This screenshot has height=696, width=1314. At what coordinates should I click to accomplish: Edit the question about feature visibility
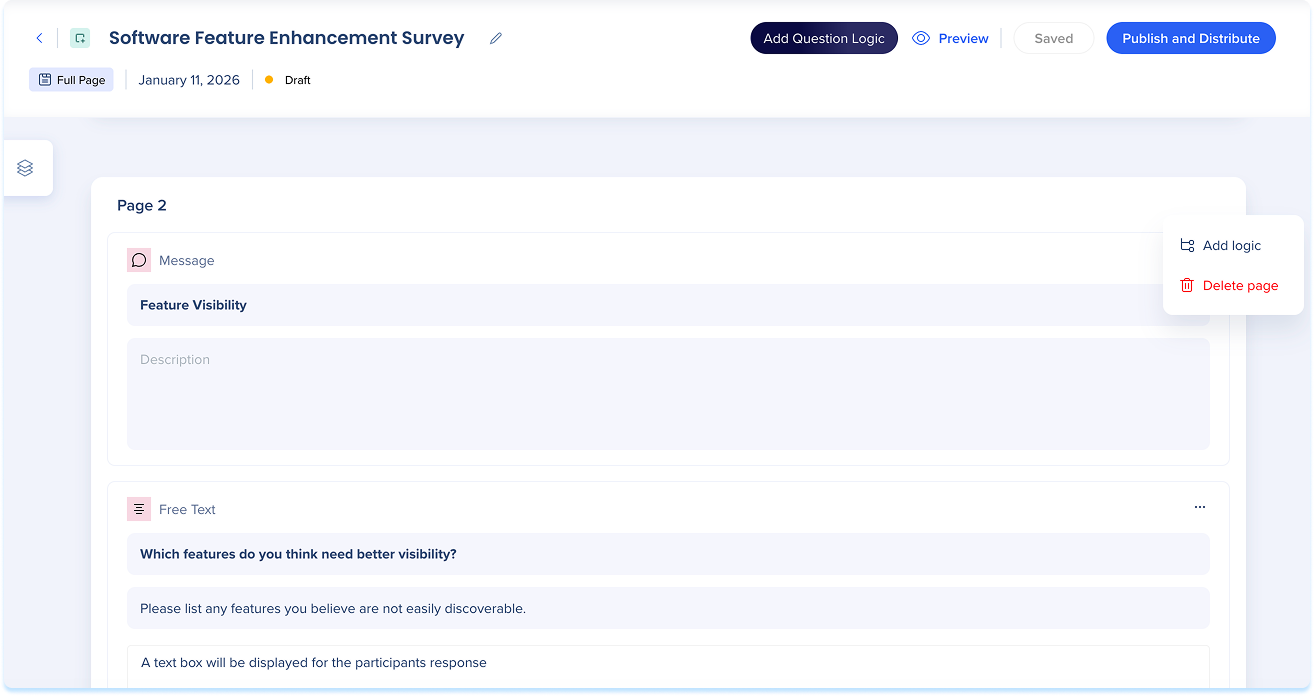pos(667,554)
